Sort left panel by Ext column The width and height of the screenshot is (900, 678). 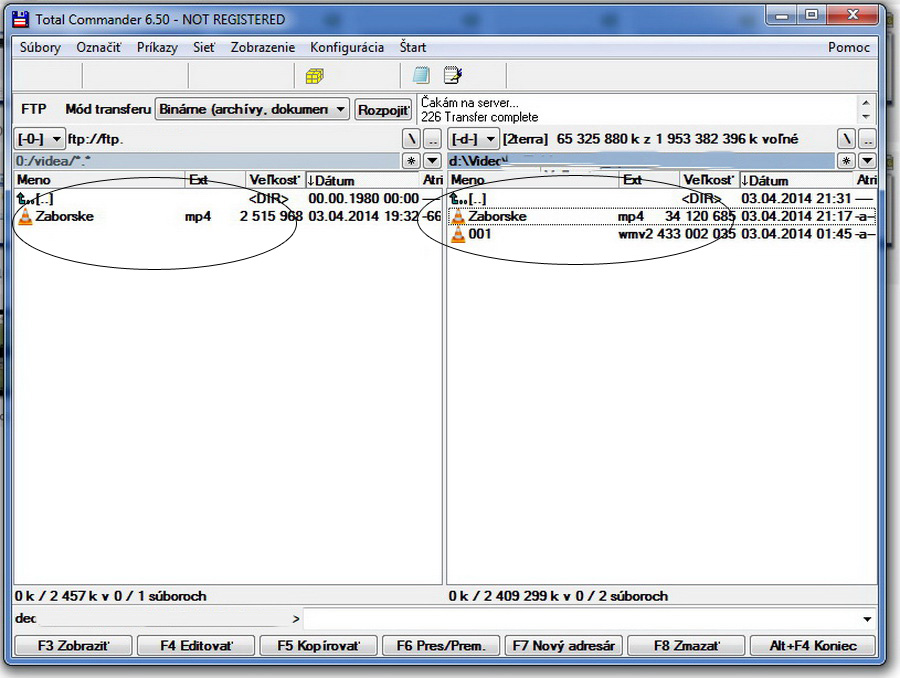[x=215, y=180]
